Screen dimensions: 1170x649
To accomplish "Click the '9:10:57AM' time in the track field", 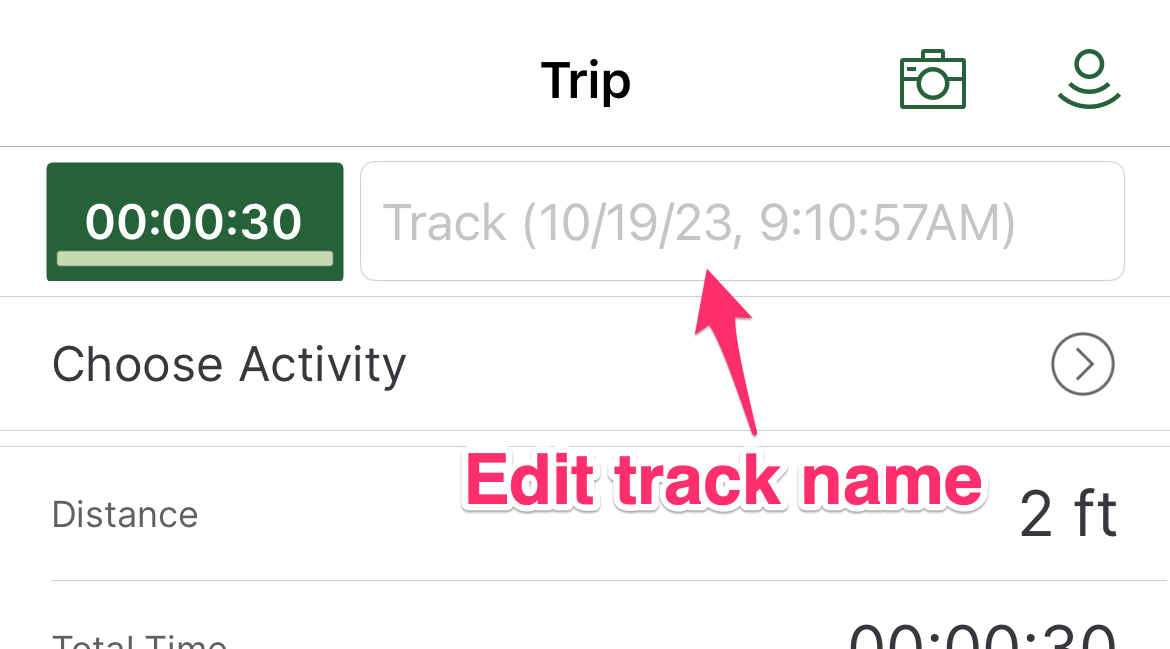I will pos(878,223).
